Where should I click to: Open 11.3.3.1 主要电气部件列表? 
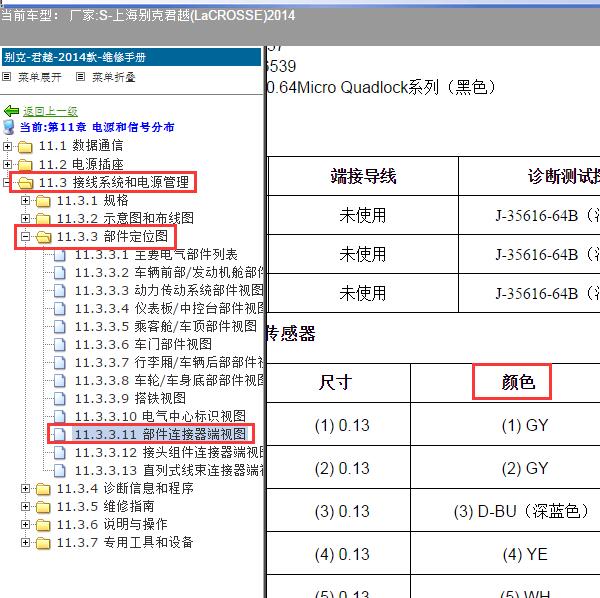(x=156, y=255)
